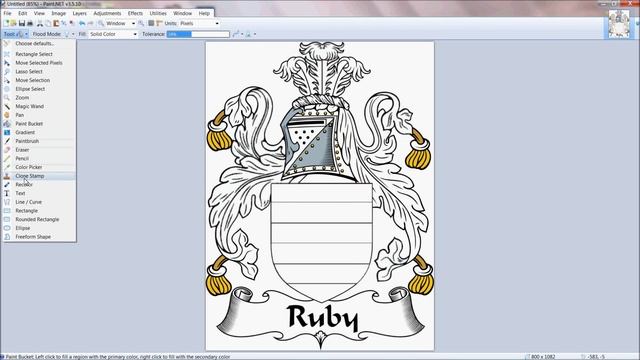Click the Paste clipboard toolbar icon
The width and height of the screenshot is (640, 360).
coord(56,23)
